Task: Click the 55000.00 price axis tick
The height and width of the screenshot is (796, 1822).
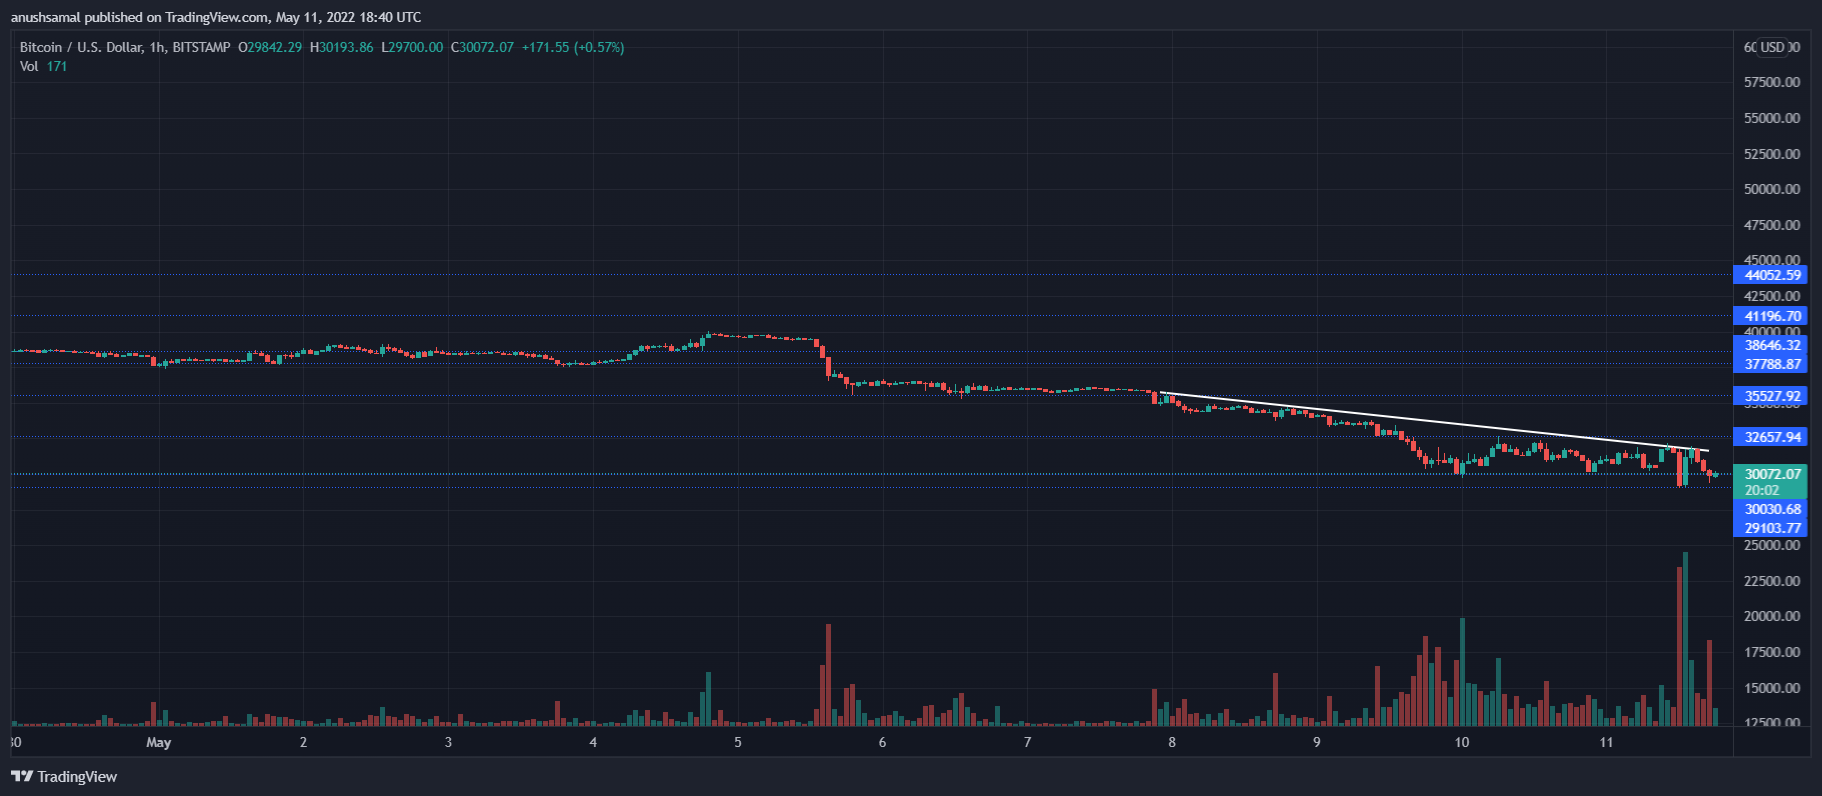Action: pyautogui.click(x=1772, y=118)
